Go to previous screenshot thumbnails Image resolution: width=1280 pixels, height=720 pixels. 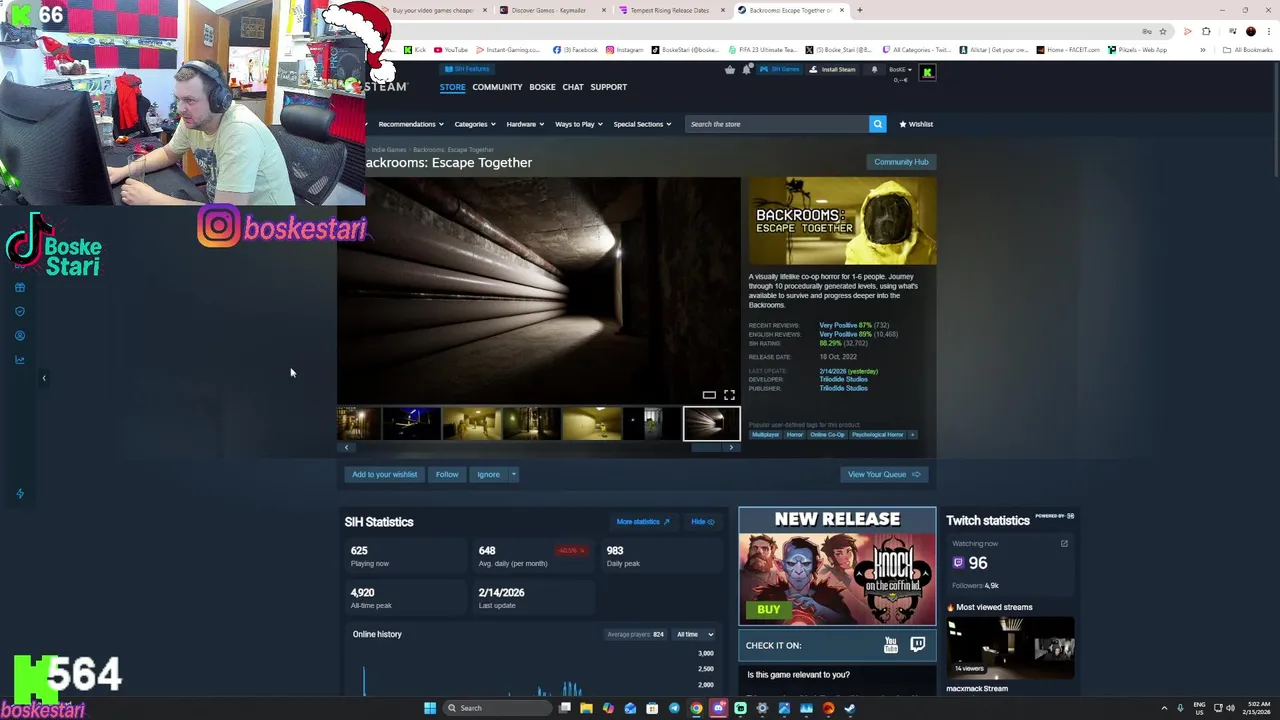(346, 448)
